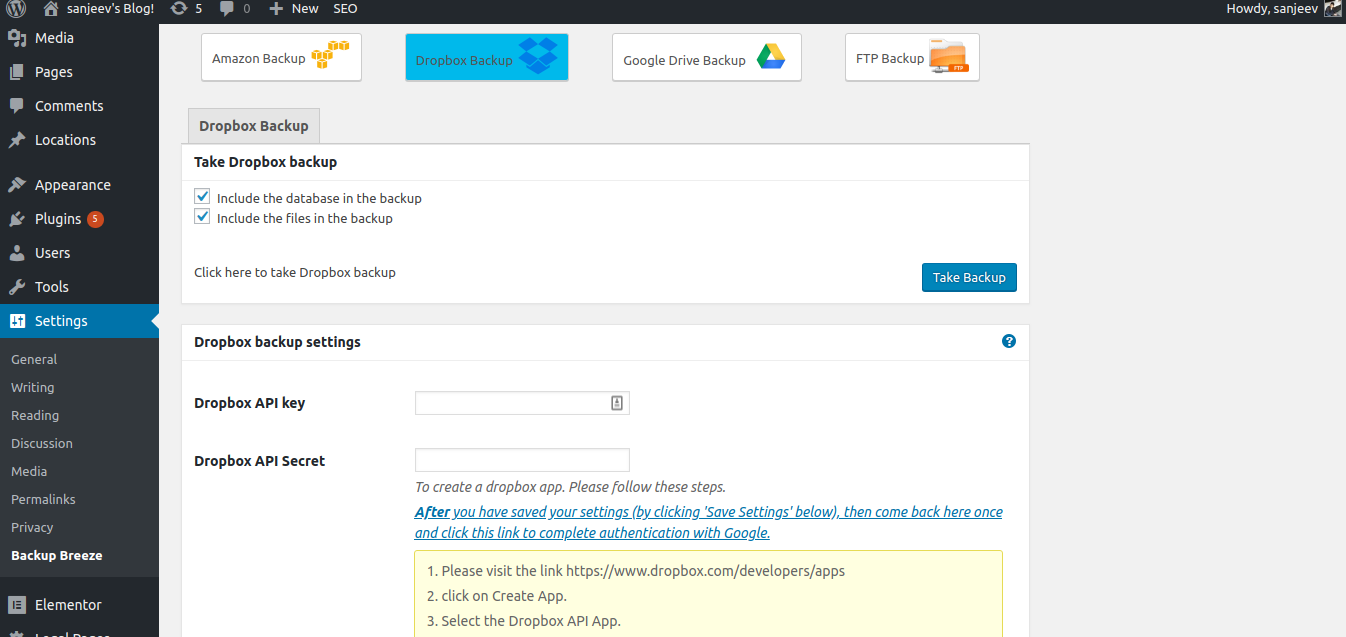This screenshot has height=637, width=1346.
Task: Click the updates refresh icon in admin bar
Action: [x=179, y=9]
